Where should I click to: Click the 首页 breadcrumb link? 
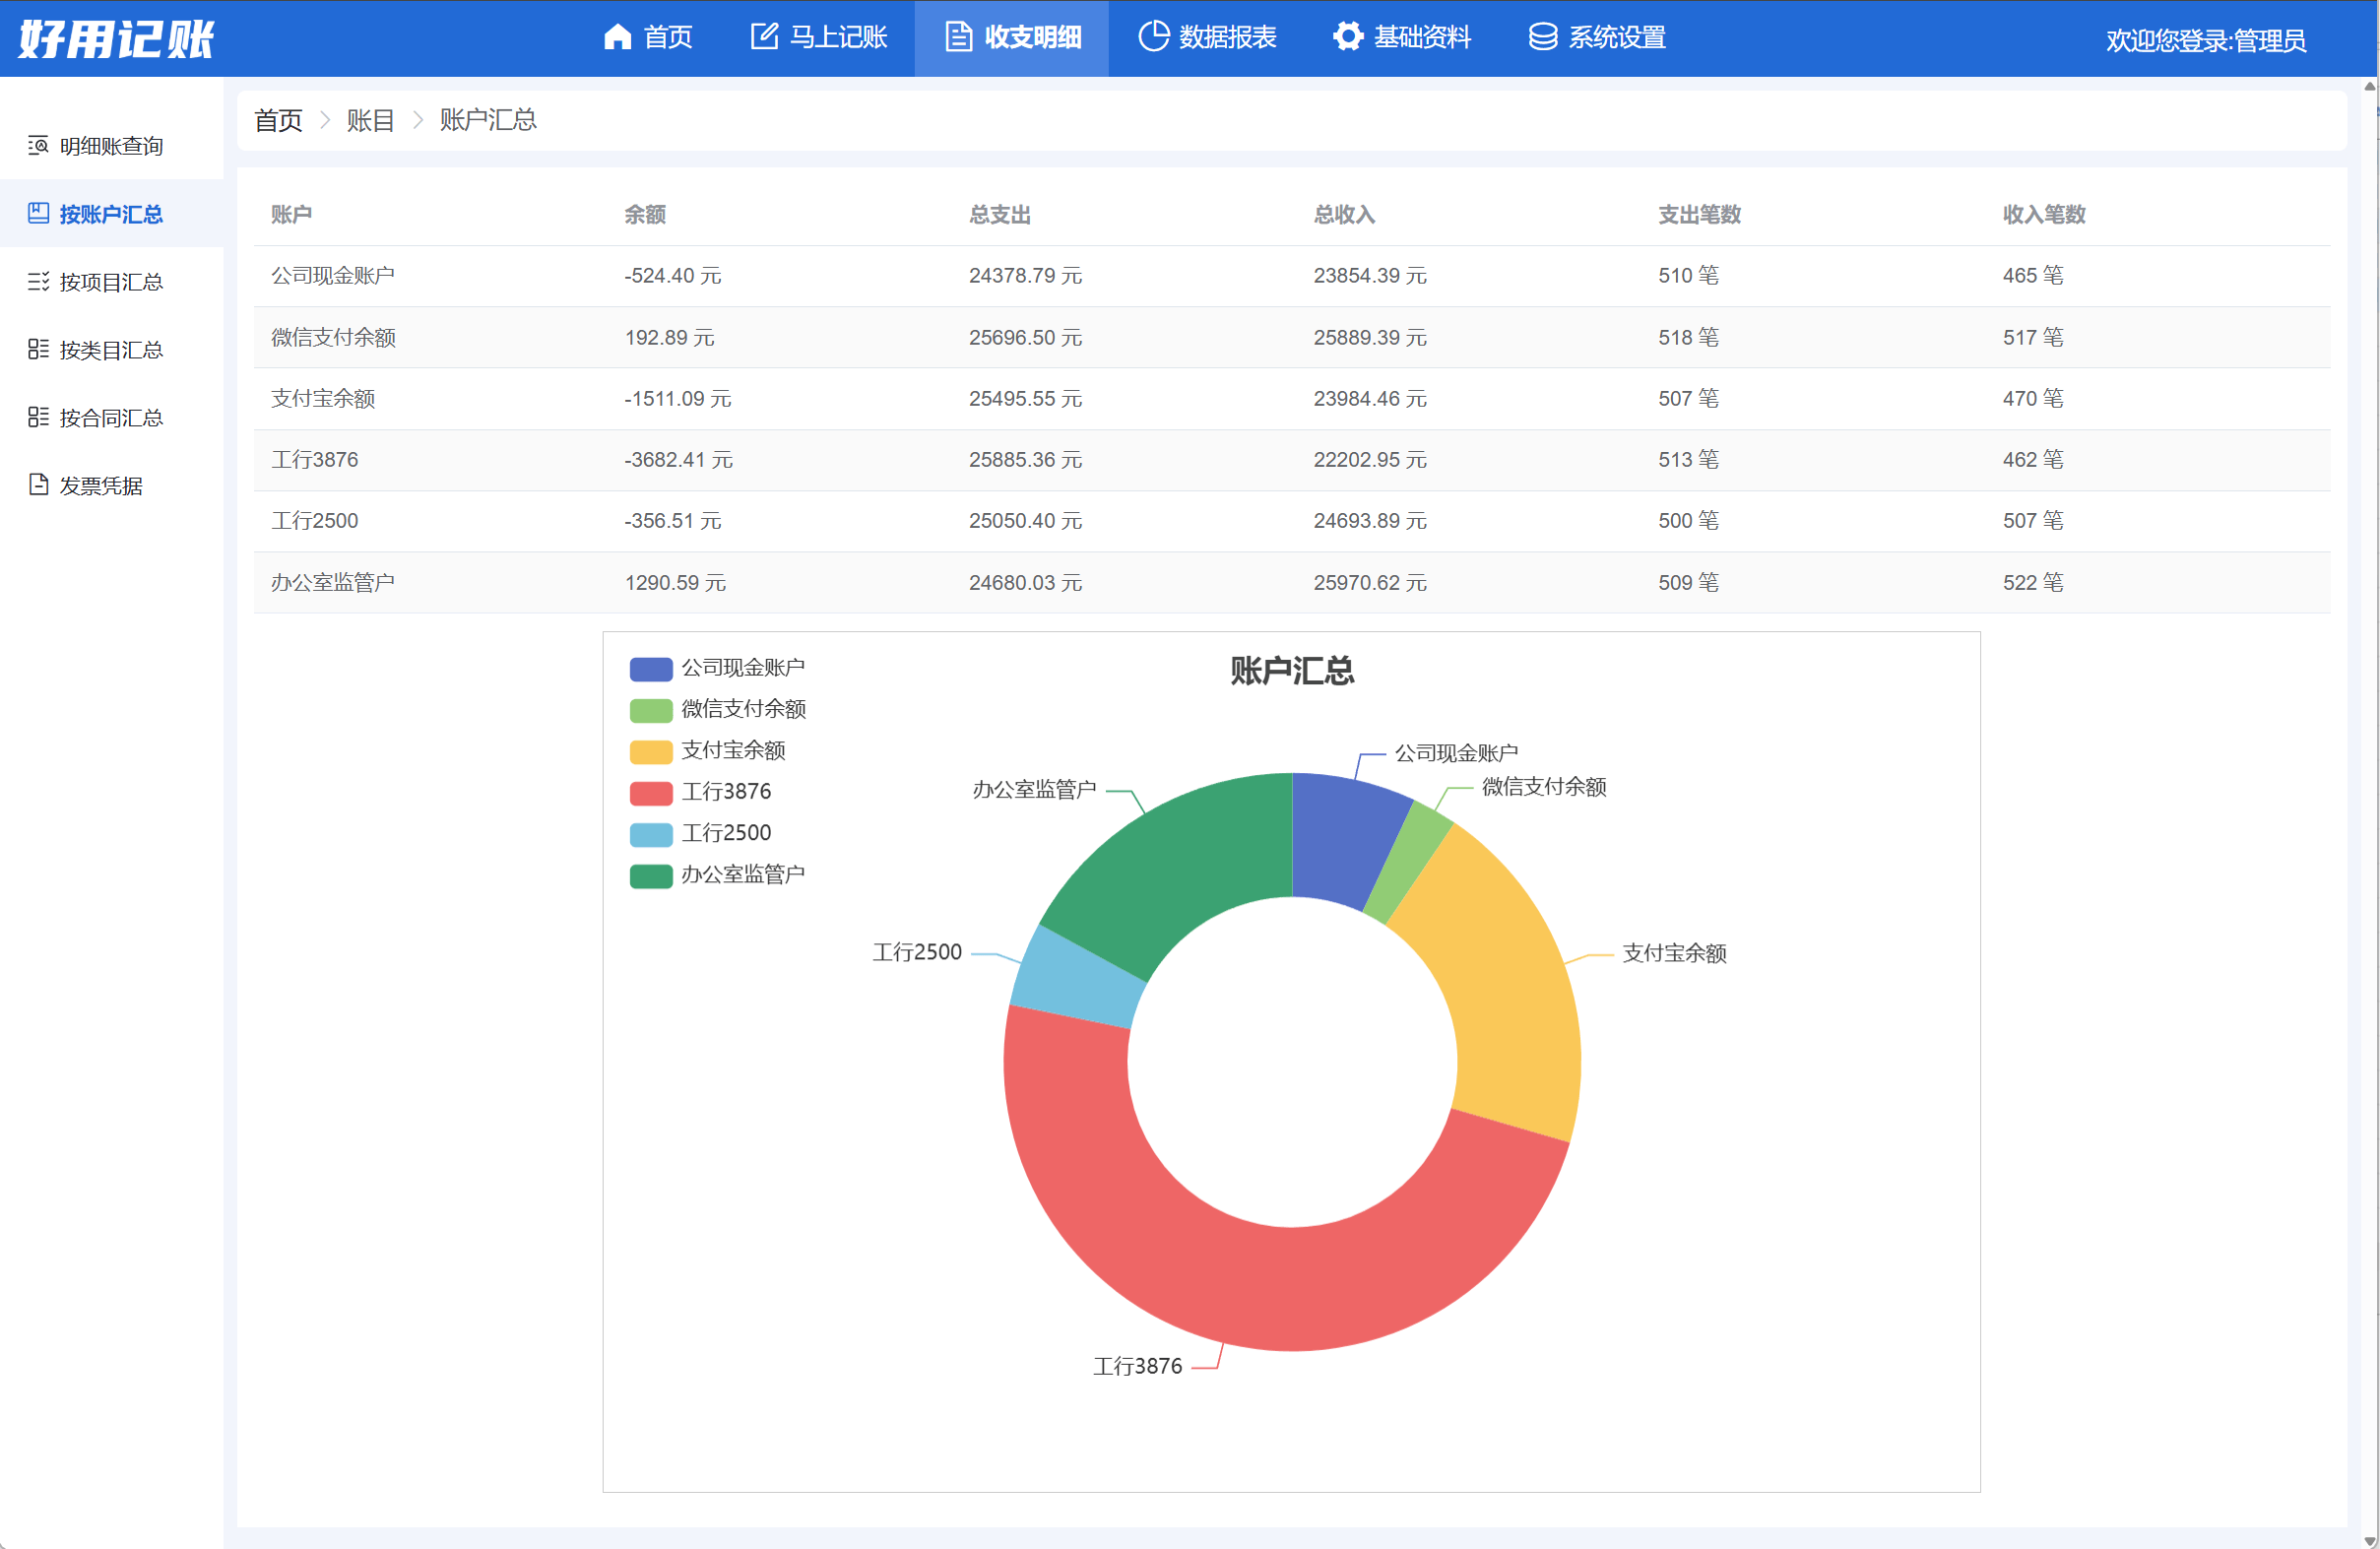point(278,121)
